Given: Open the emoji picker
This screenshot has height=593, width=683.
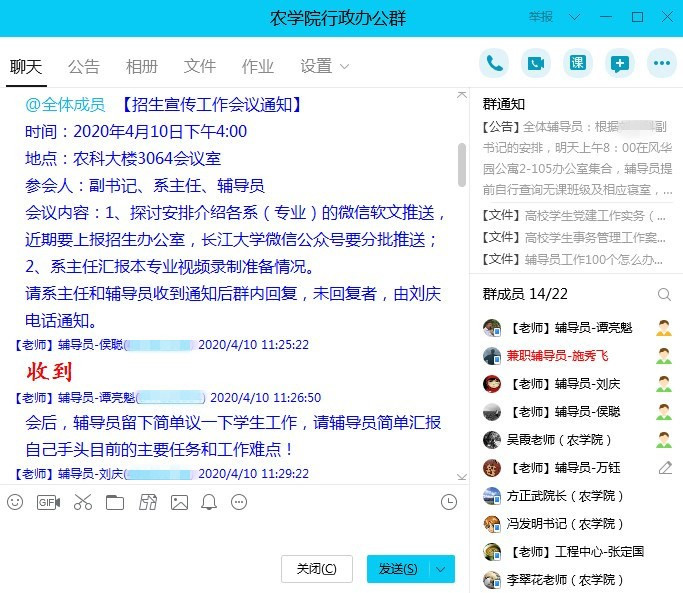Looking at the screenshot, I should (x=15, y=502).
